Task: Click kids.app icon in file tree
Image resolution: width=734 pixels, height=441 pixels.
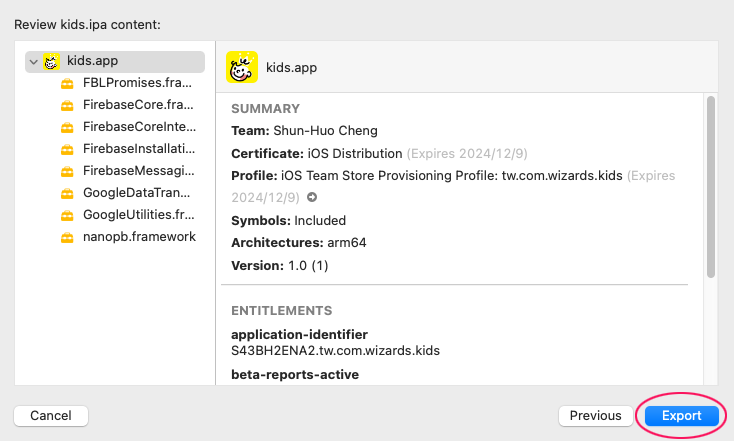Action: click(x=51, y=61)
